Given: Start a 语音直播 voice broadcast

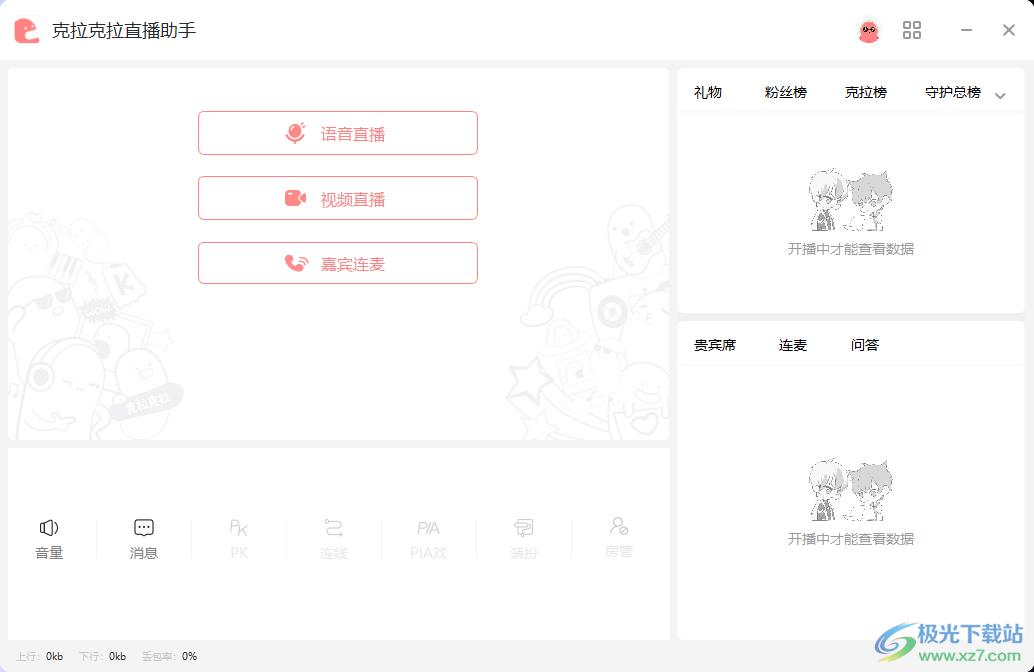Looking at the screenshot, I should click(338, 132).
